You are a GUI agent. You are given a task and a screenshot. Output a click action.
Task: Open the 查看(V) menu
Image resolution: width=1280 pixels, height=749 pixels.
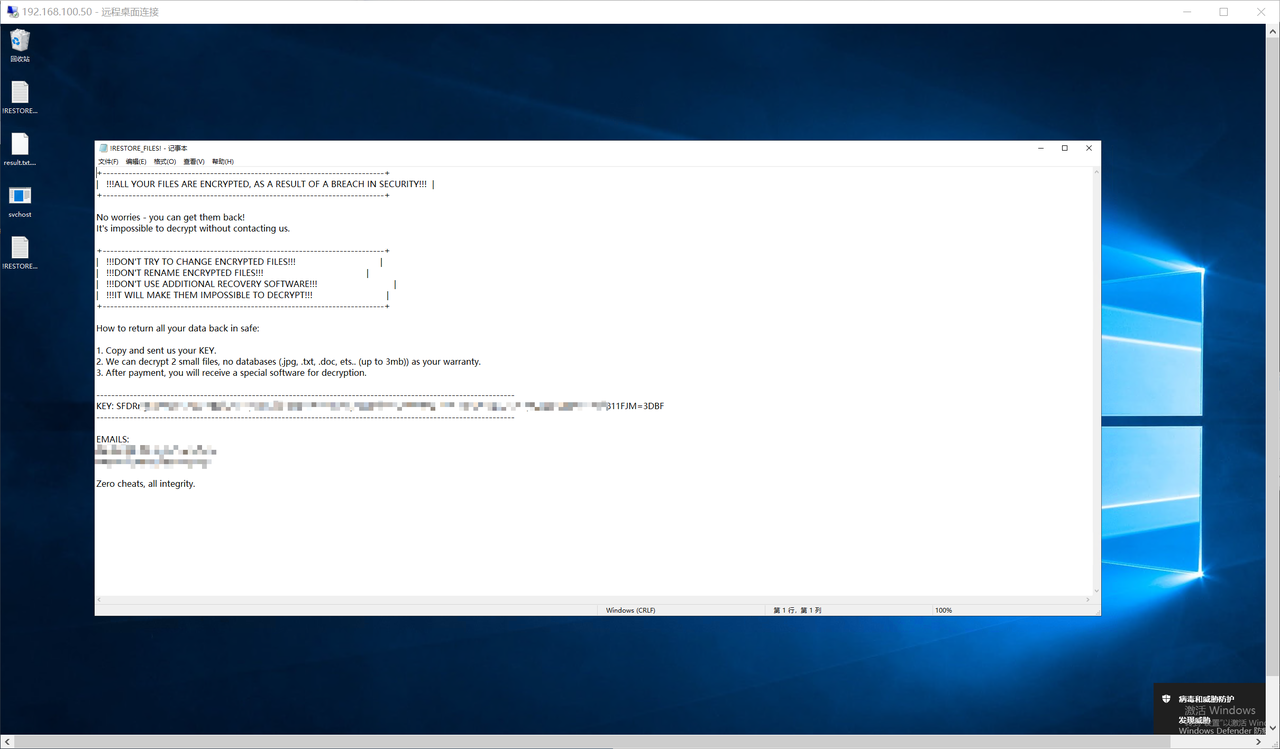click(194, 162)
